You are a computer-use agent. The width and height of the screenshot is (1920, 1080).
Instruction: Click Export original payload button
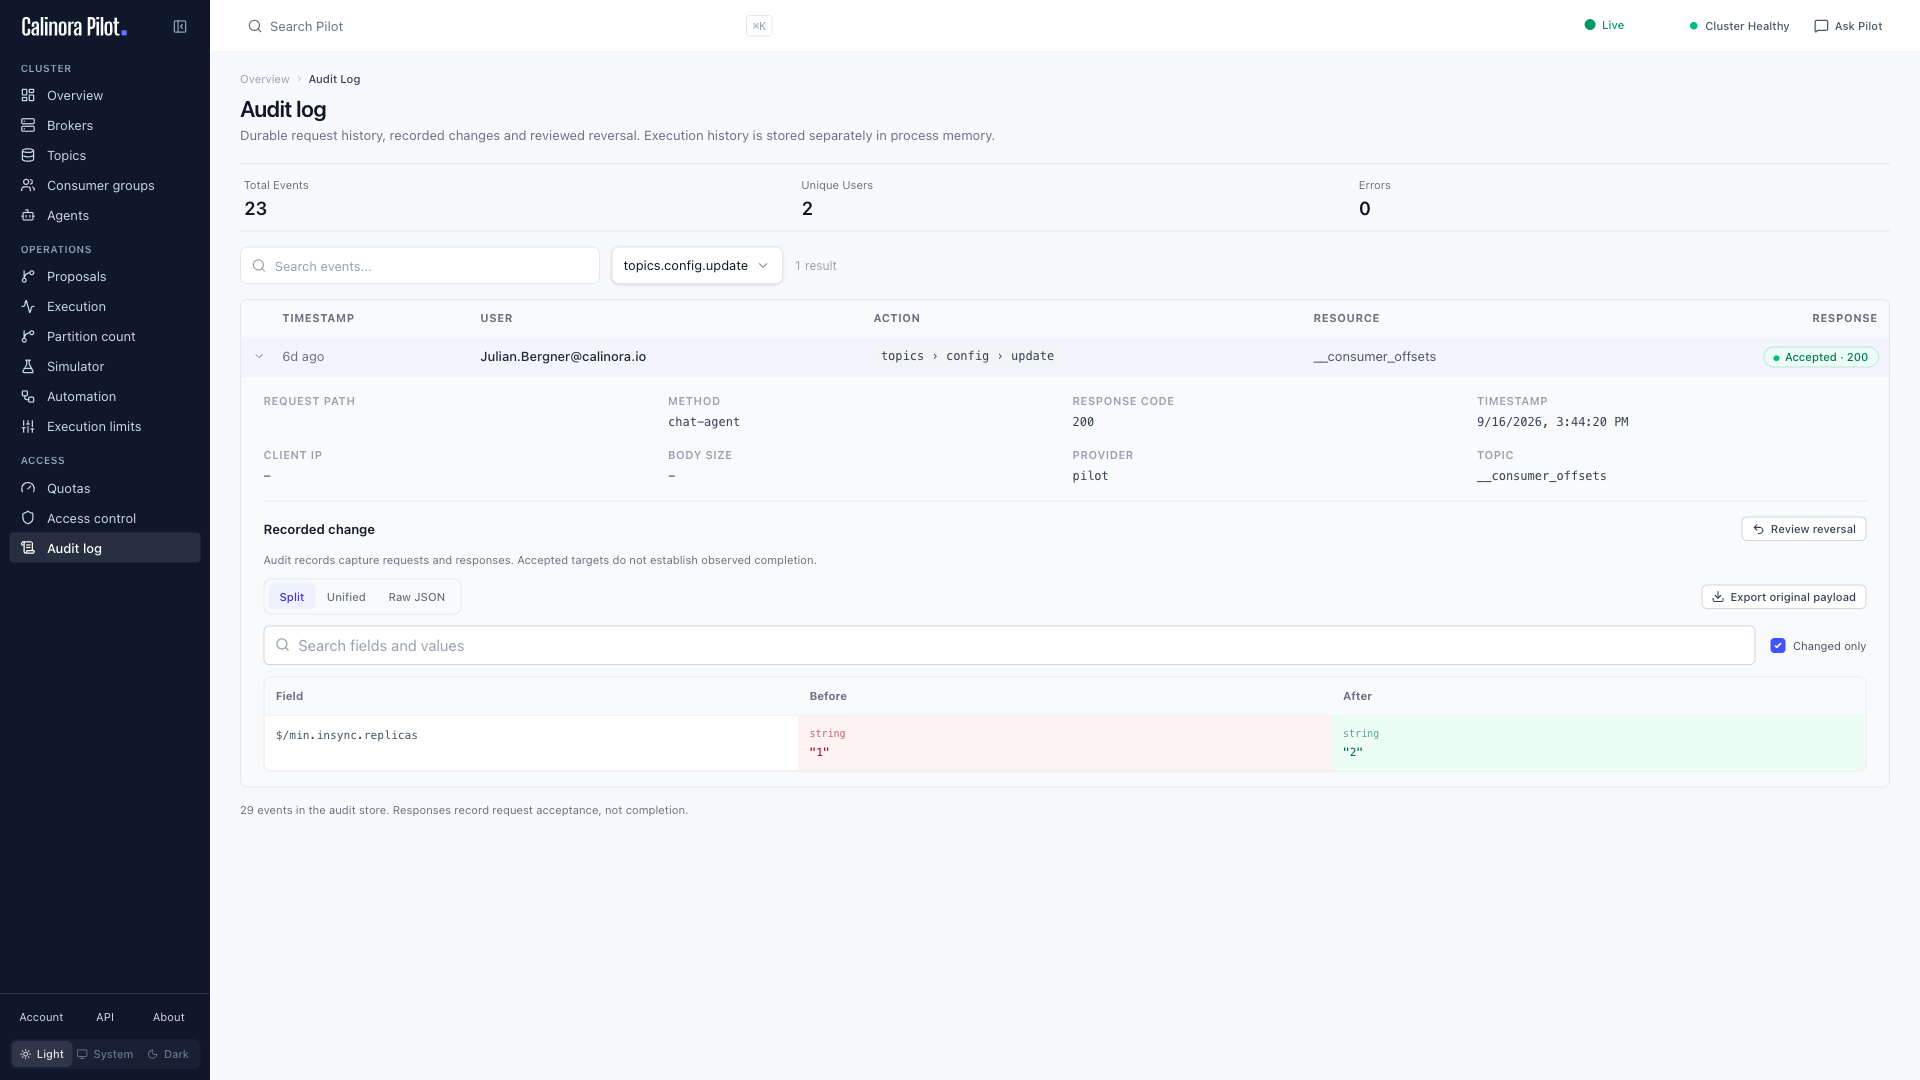(1784, 597)
